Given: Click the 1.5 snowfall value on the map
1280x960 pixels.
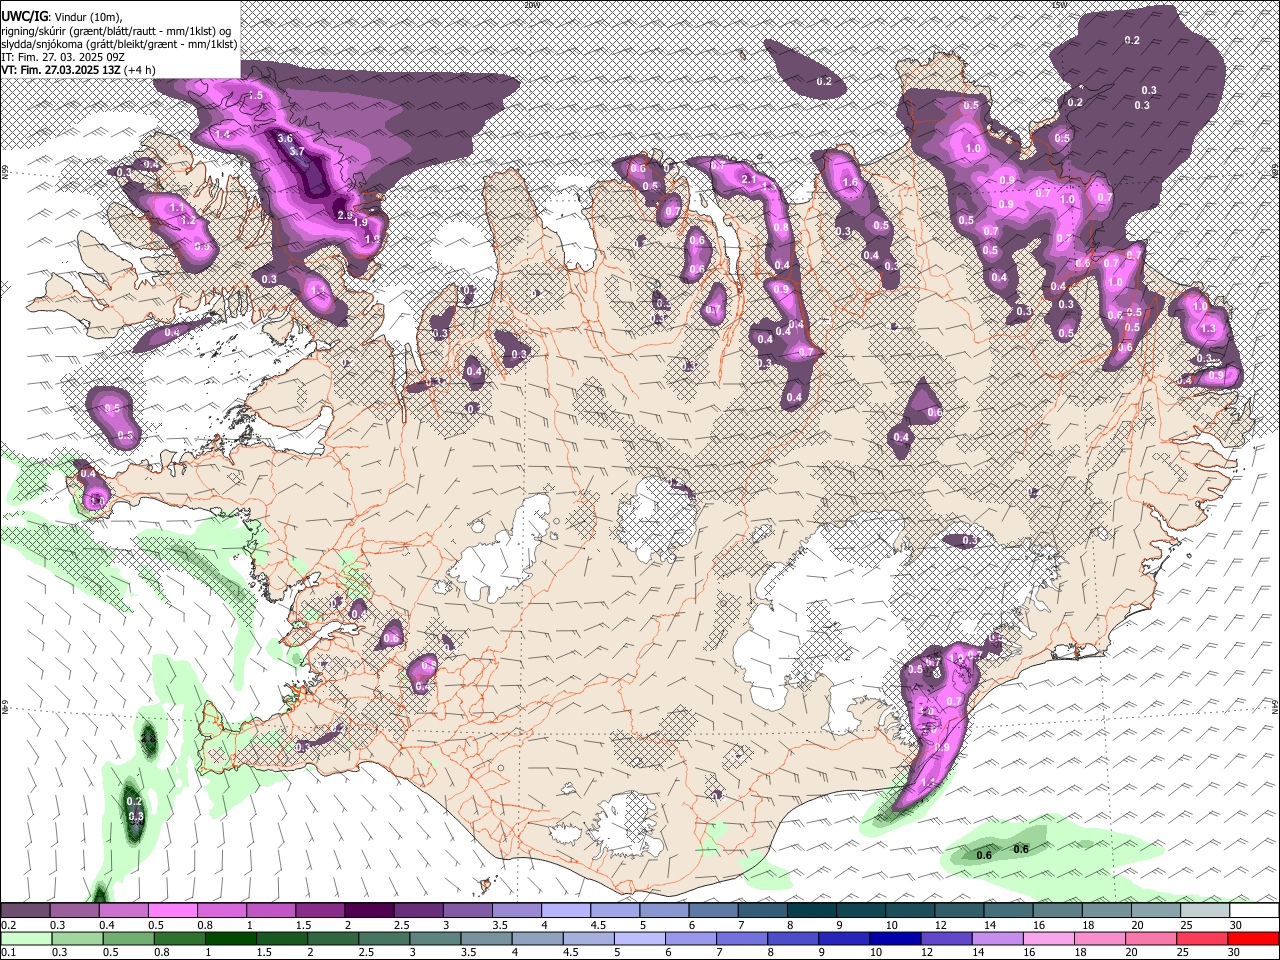Looking at the screenshot, I should click(255, 96).
